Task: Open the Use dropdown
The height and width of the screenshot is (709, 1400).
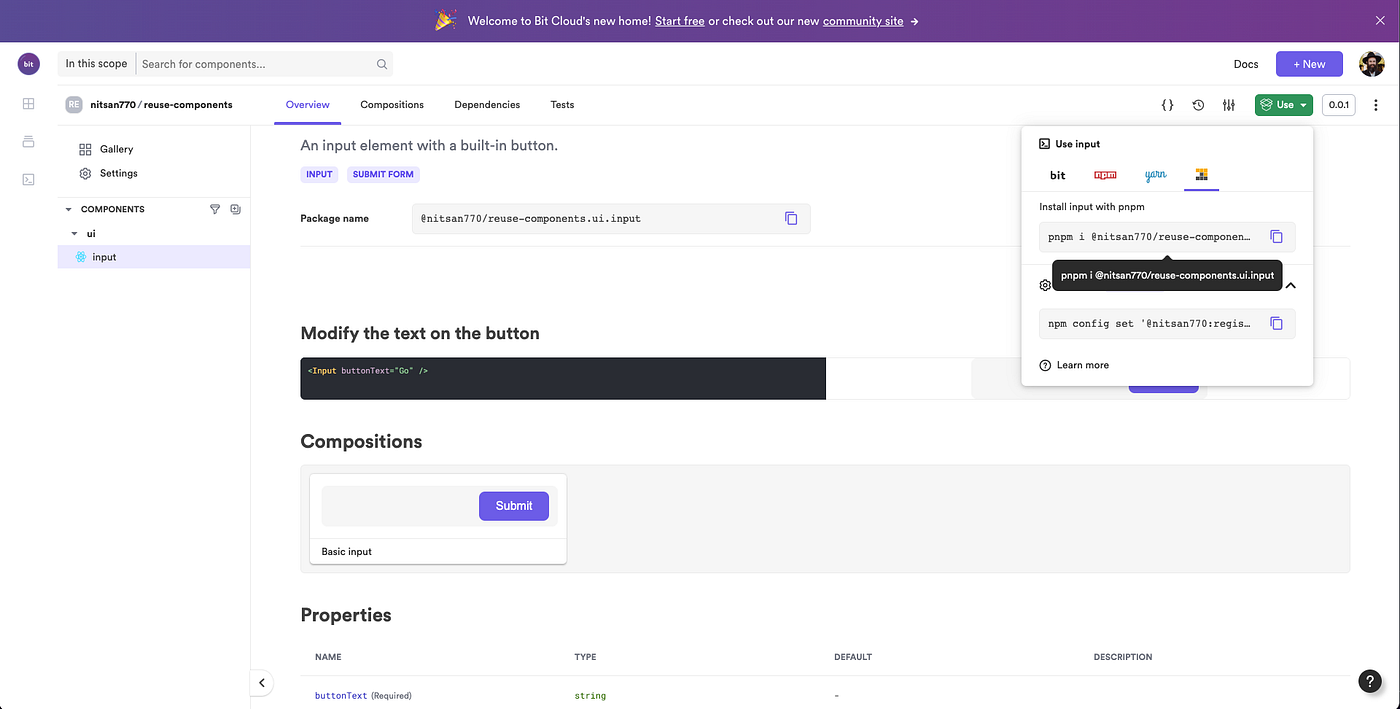Action: click(x=1284, y=105)
